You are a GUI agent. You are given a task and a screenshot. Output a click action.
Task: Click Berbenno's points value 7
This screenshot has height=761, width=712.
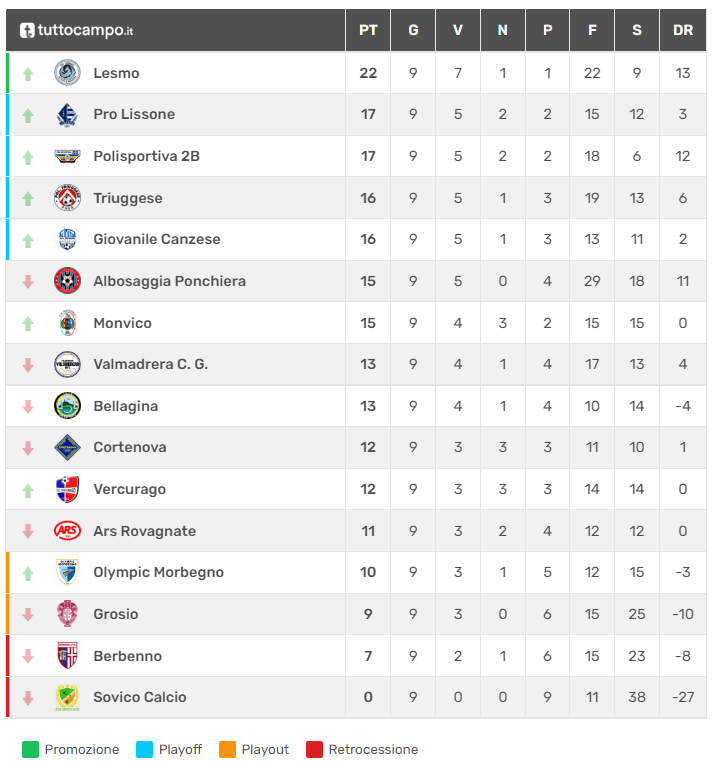pyautogui.click(x=368, y=656)
